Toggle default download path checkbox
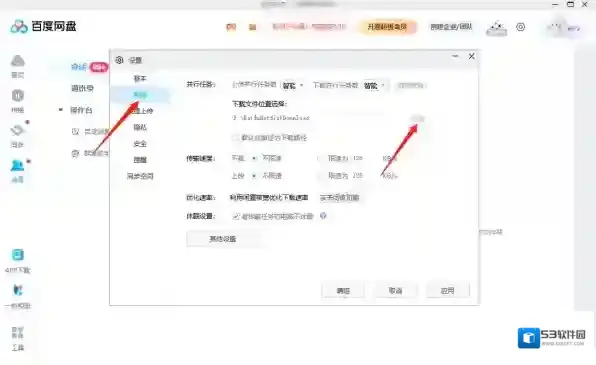Screen dimensions: 596x365 click(x=236, y=137)
